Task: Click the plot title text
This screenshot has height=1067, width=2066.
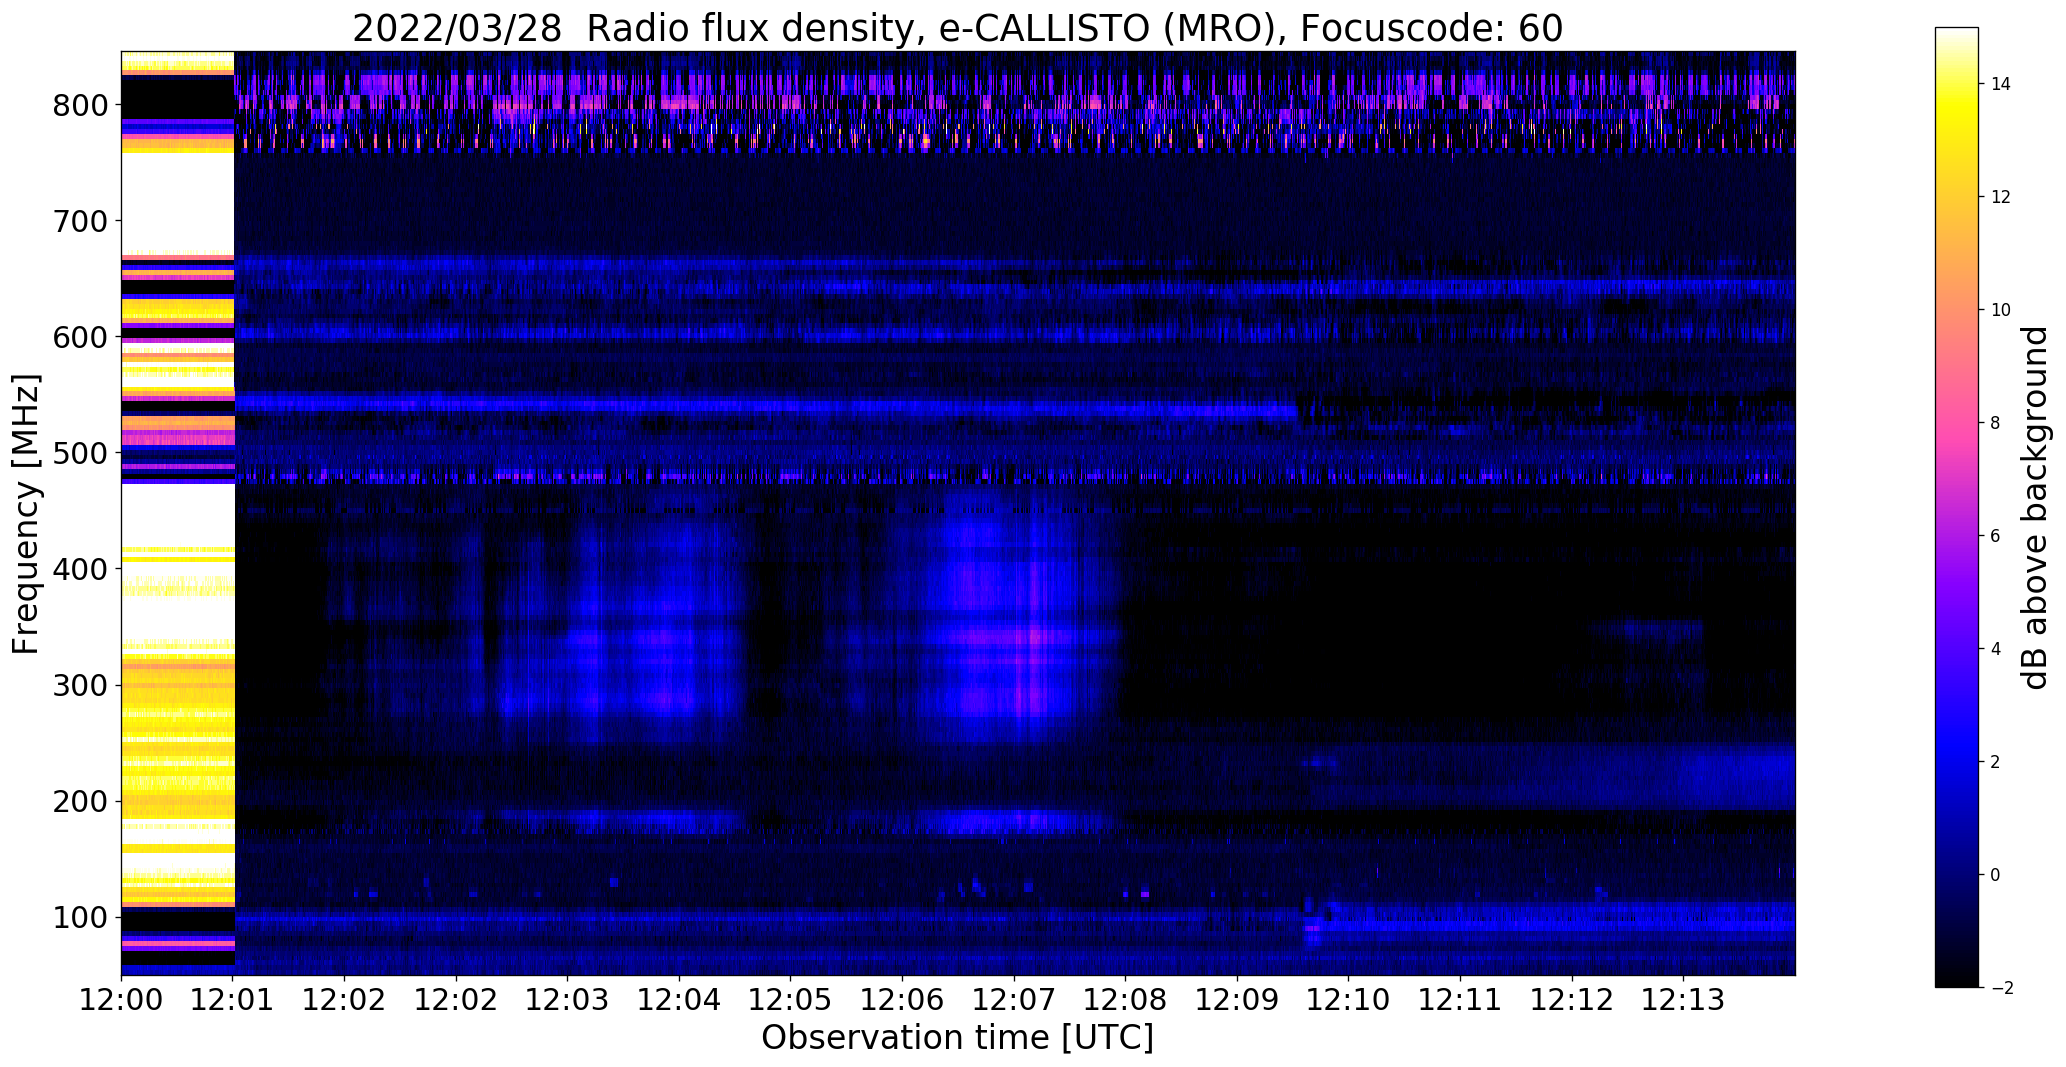Action: (x=957, y=29)
